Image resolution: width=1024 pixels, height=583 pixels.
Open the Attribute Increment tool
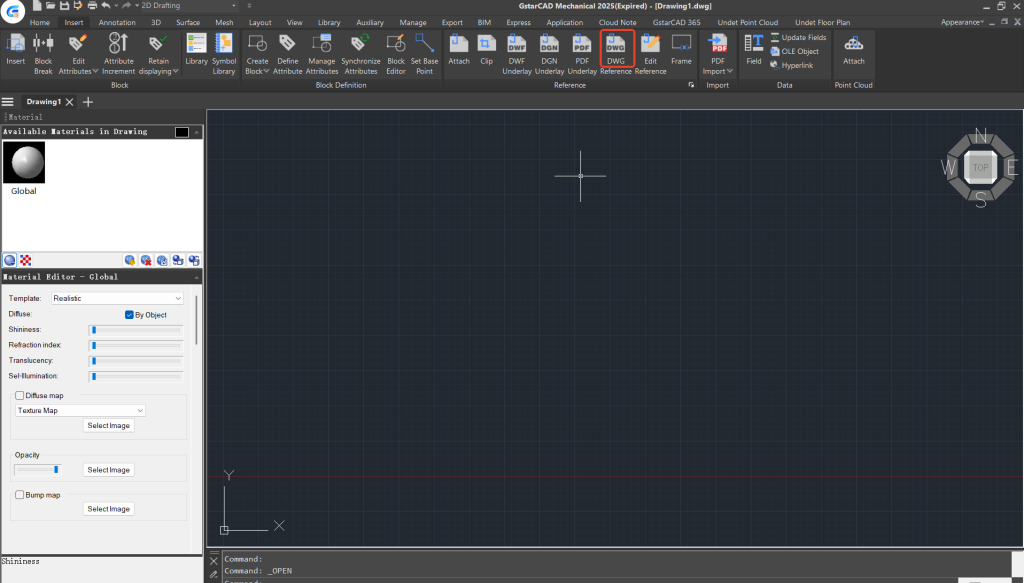coord(118,54)
